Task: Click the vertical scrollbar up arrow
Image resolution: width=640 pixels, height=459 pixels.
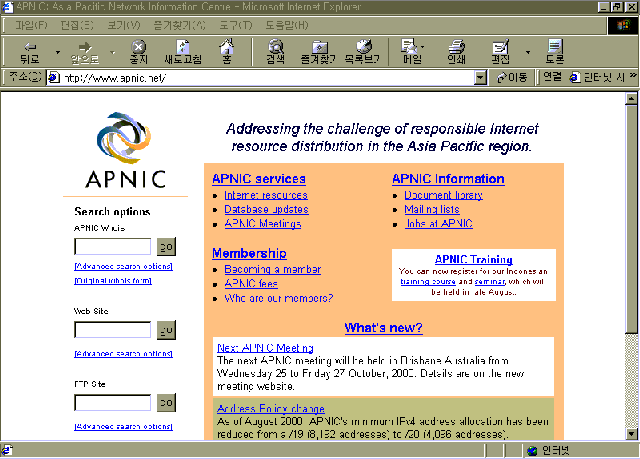Action: pos(631,99)
